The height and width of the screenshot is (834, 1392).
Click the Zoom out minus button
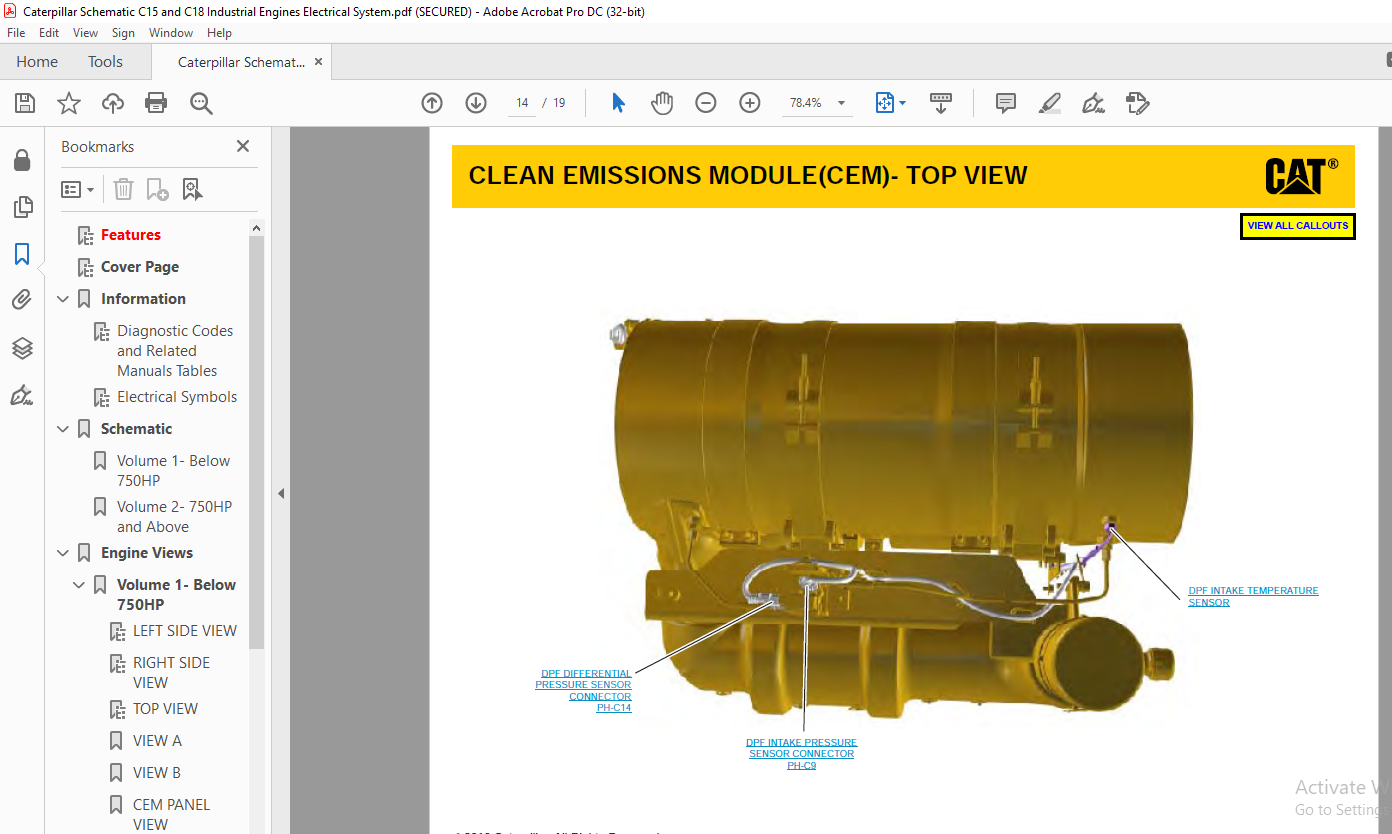[706, 103]
